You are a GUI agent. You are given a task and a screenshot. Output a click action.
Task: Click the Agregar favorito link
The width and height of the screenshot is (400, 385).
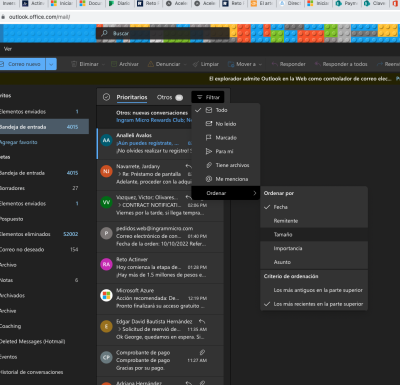(18, 142)
